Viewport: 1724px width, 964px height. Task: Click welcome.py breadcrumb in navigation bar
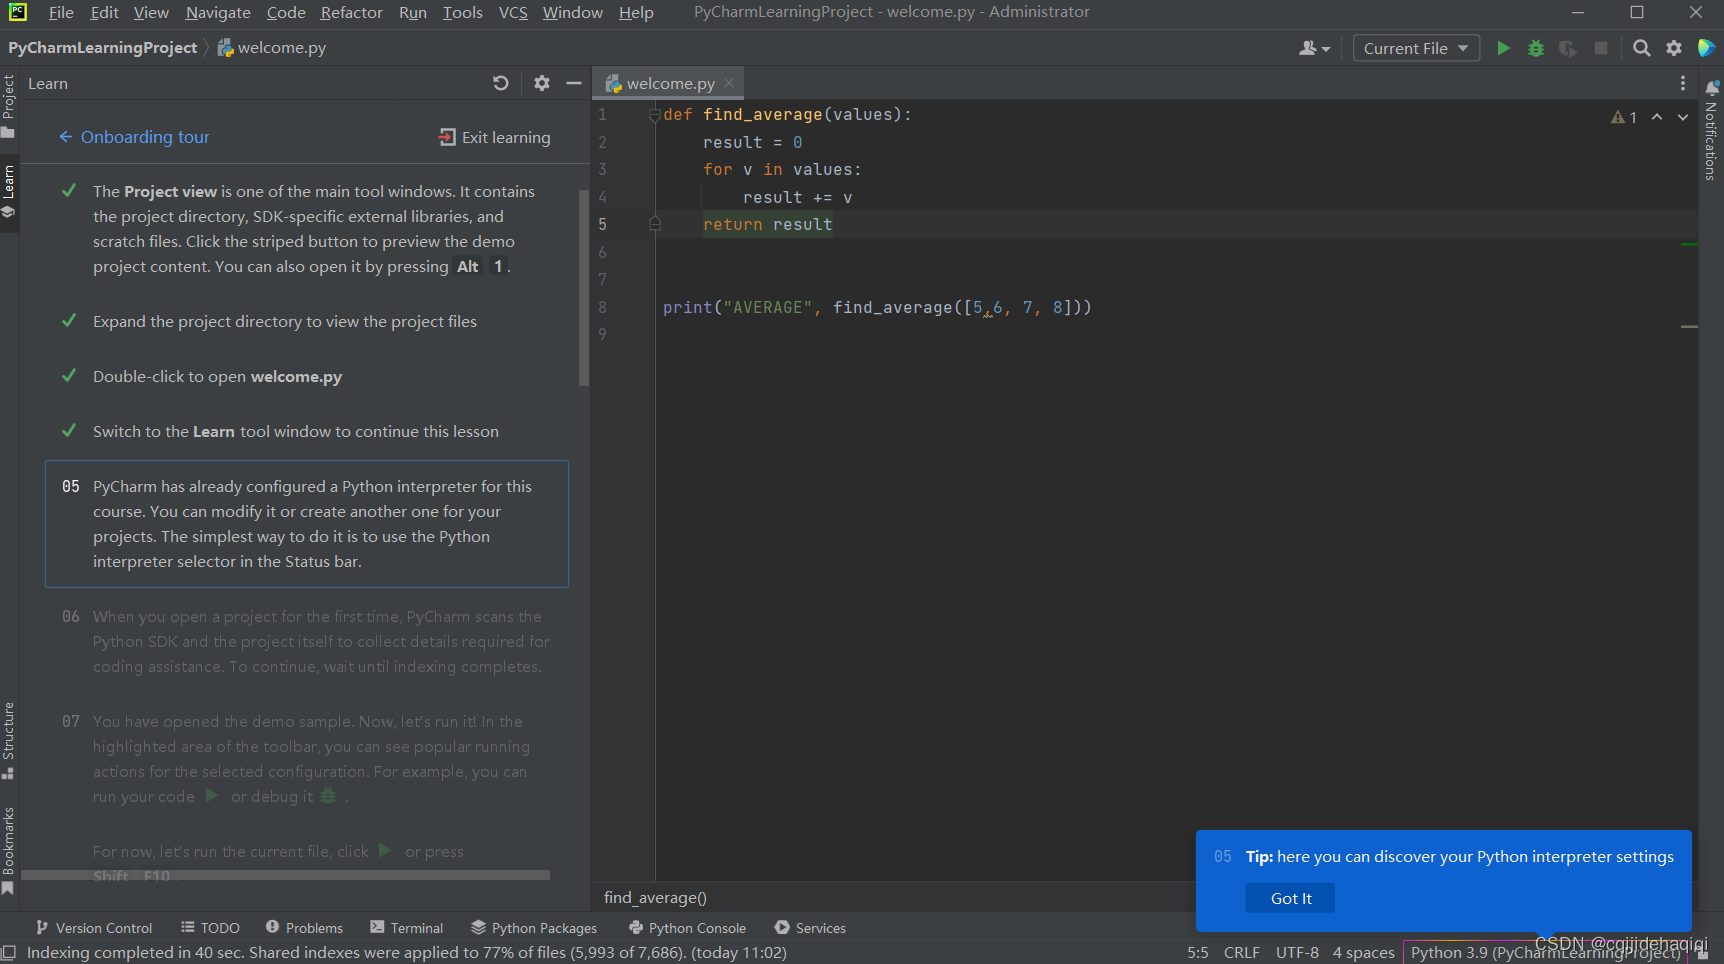coord(272,47)
